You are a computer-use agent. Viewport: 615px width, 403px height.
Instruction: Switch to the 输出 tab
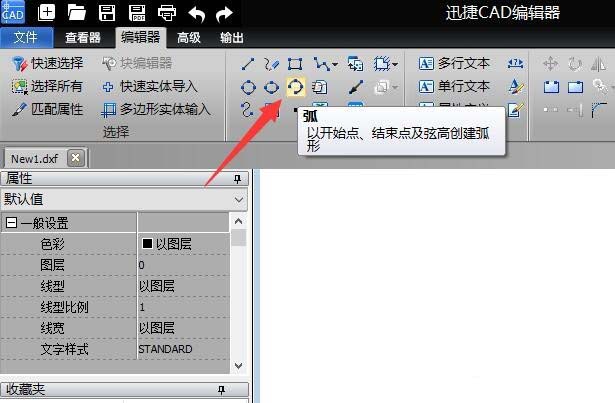(231, 38)
